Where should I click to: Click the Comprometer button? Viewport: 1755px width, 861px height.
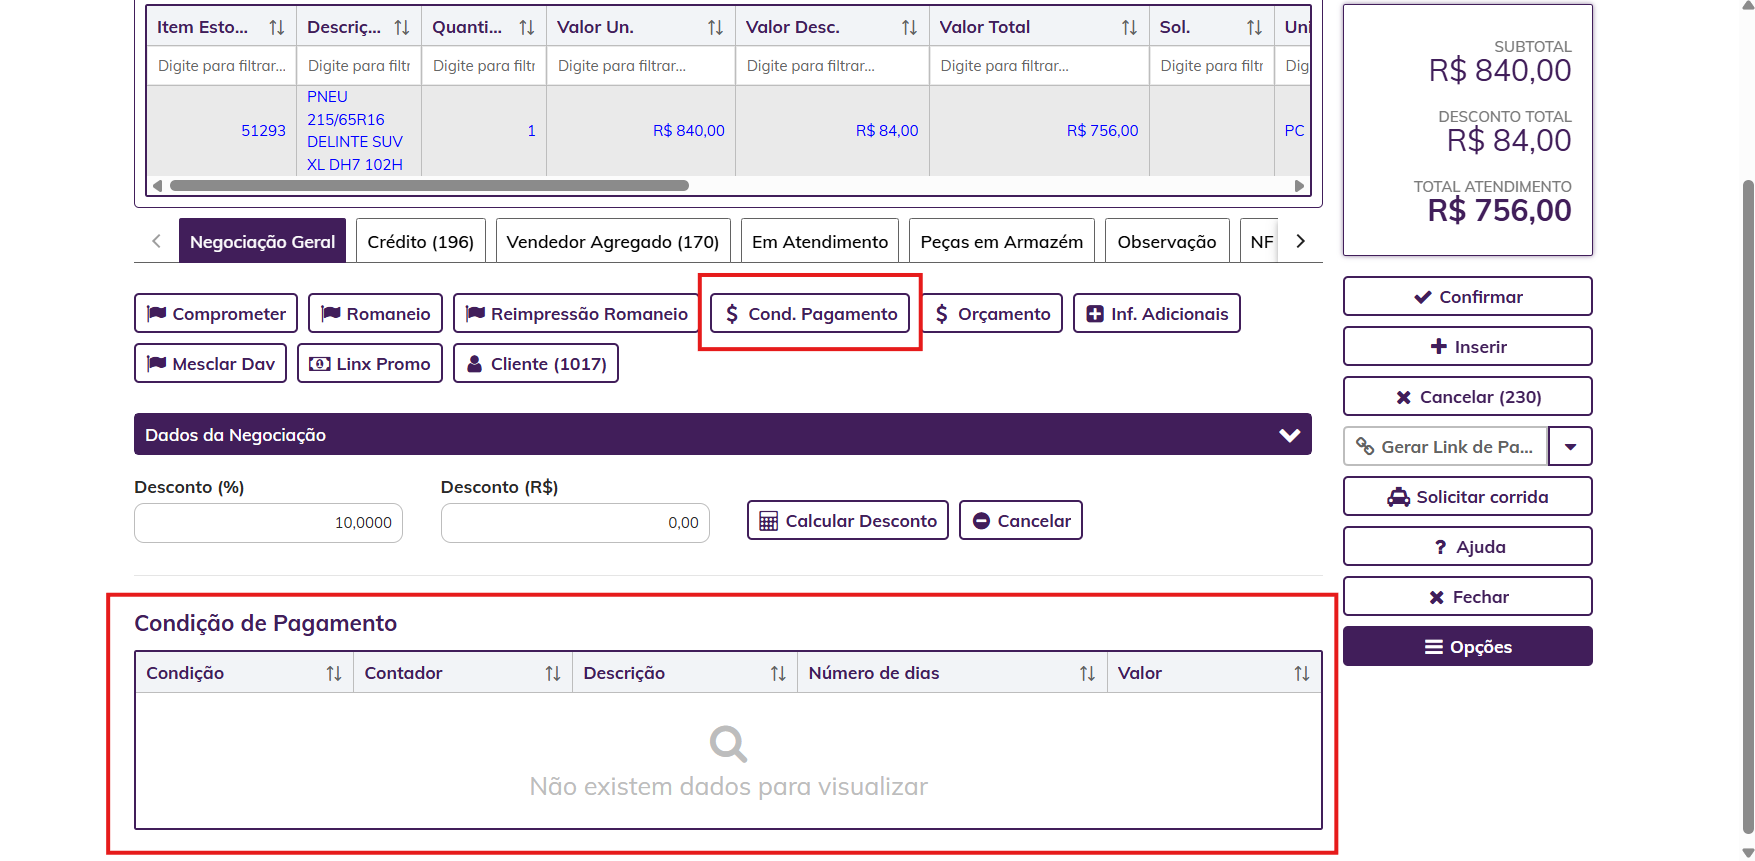(x=216, y=313)
